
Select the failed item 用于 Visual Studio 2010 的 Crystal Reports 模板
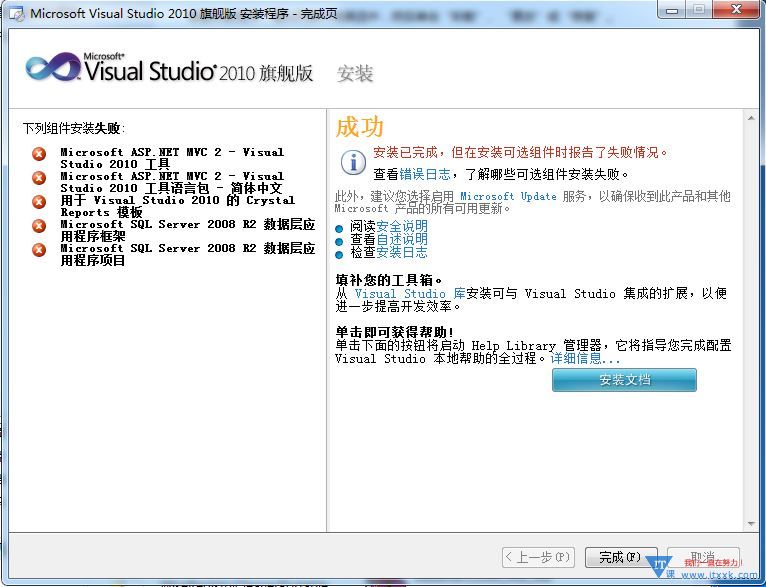(x=178, y=206)
